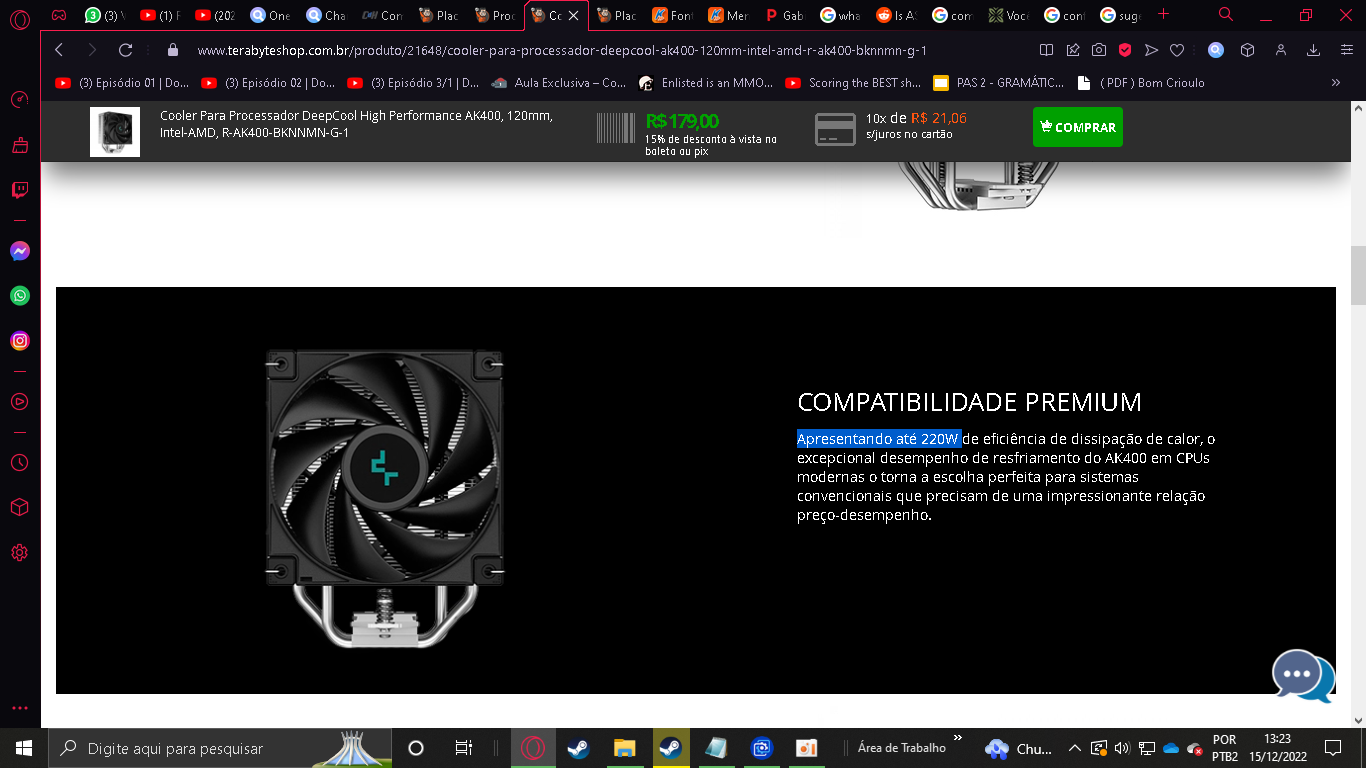This screenshot has height=768, width=1366.
Task: Add to pinboard edit icon
Action: click(1073, 50)
